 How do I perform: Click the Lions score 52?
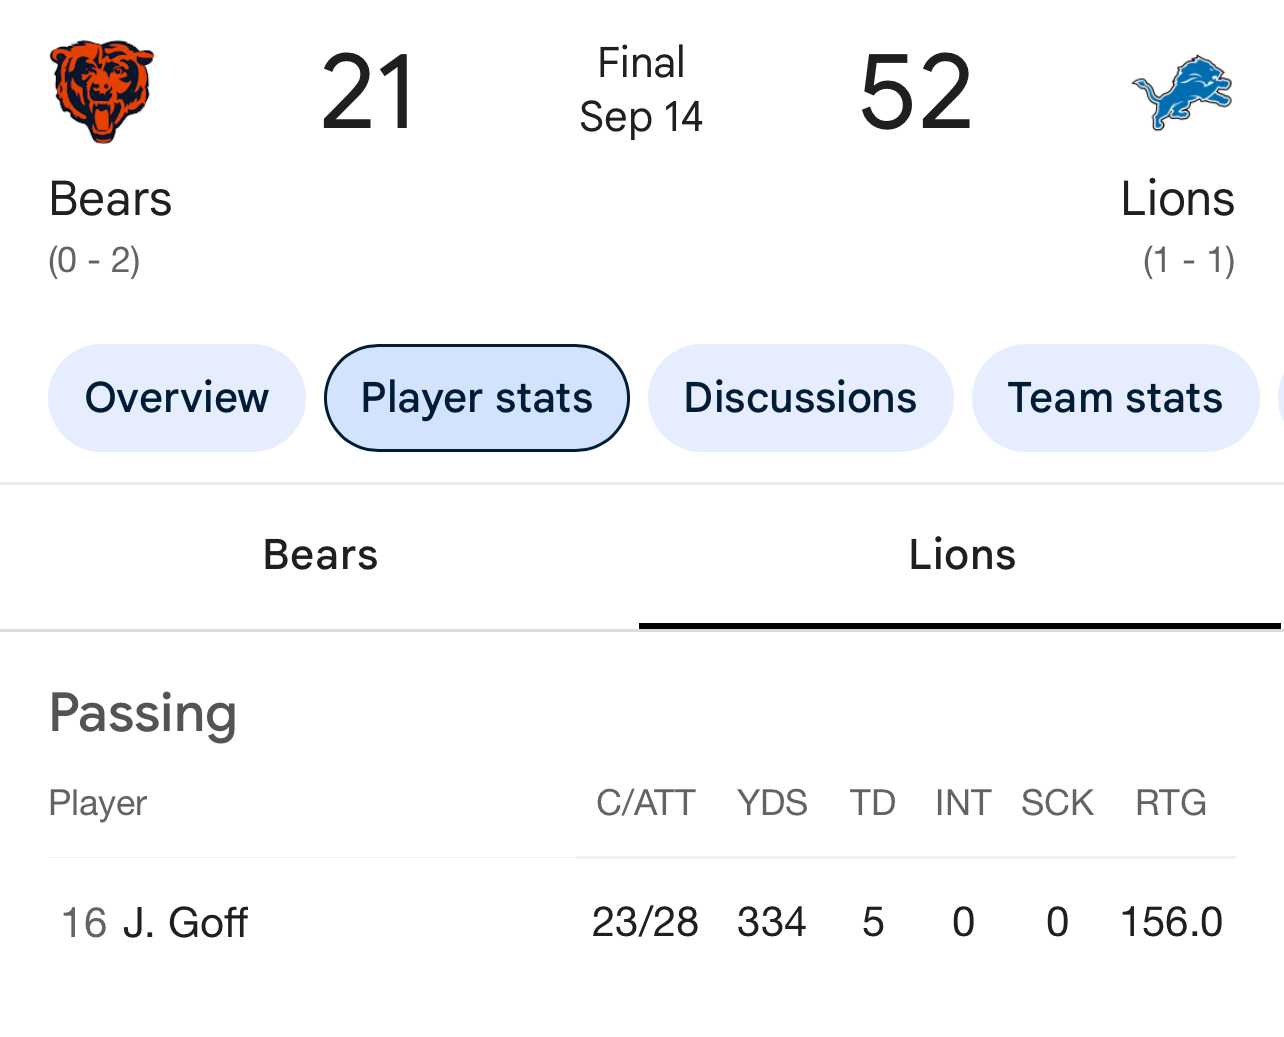point(915,93)
